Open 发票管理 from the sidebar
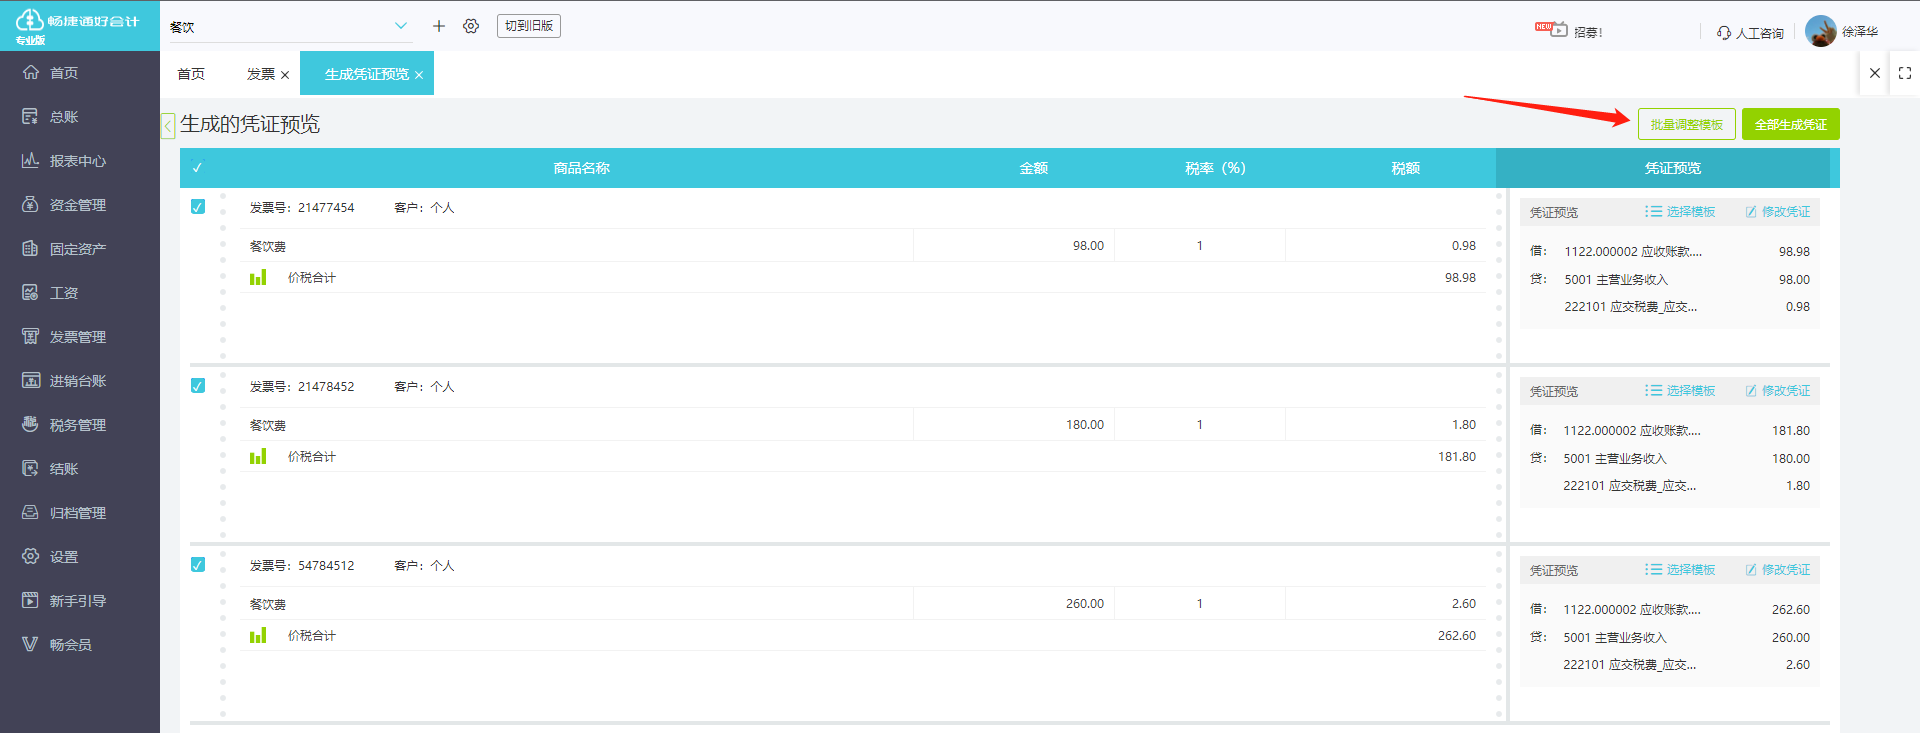The height and width of the screenshot is (733, 1920). coord(64,337)
